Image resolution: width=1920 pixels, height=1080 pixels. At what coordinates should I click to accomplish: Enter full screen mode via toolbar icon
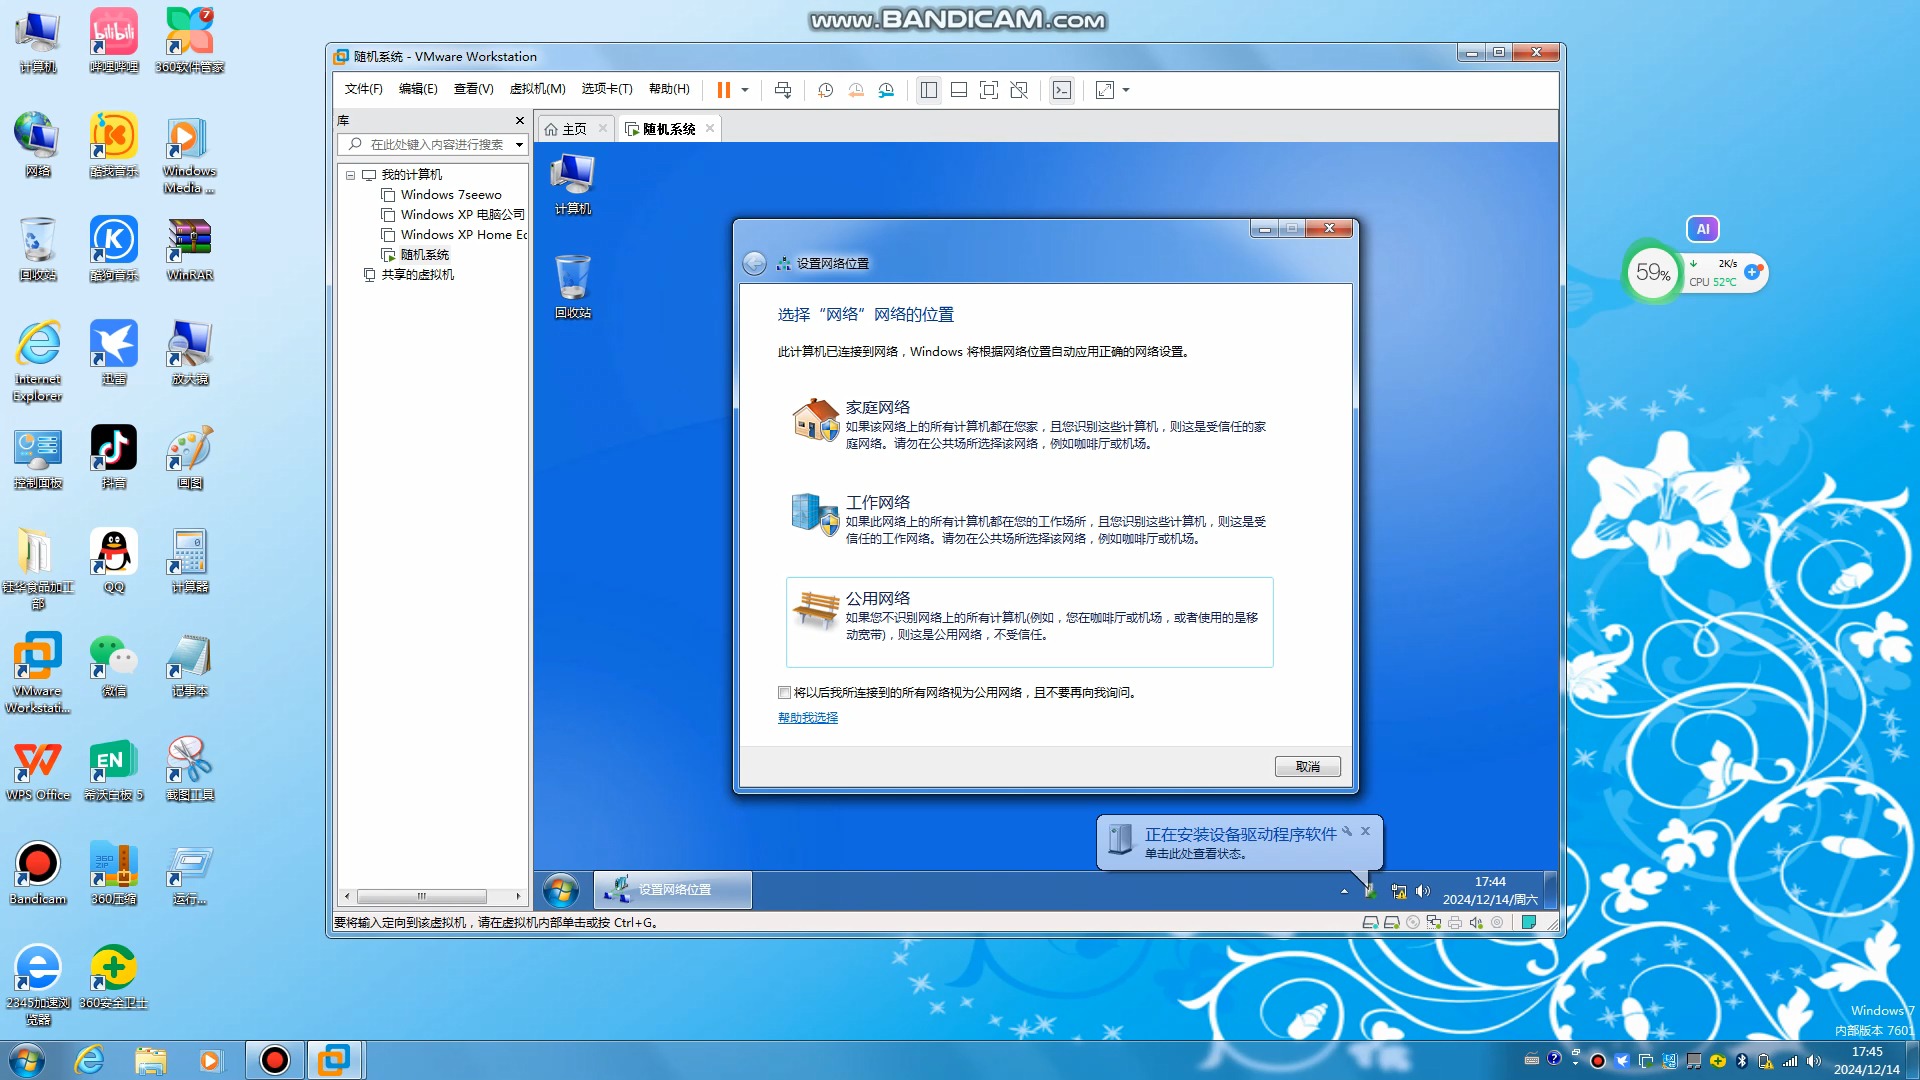pos(989,90)
